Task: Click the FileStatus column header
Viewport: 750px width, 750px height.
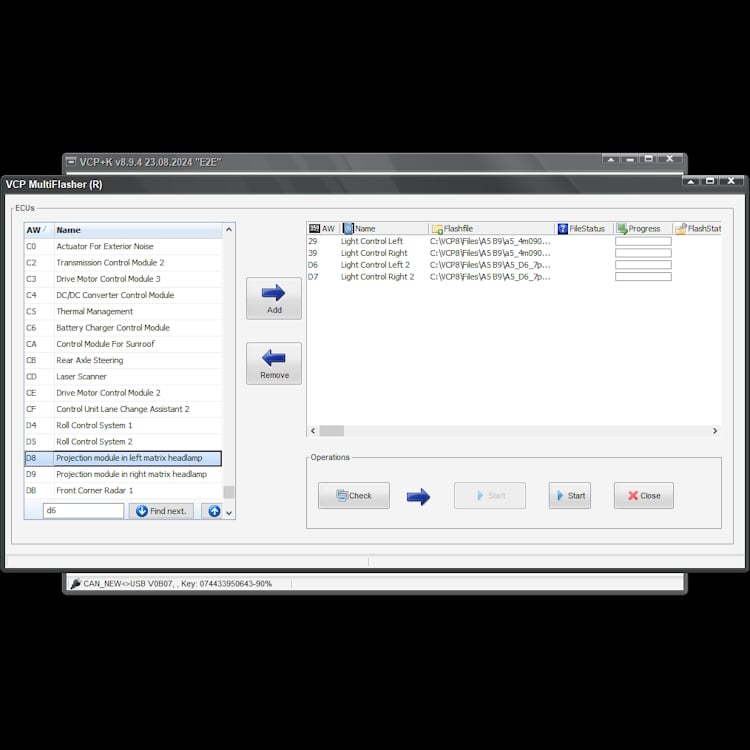Action: click(x=584, y=229)
